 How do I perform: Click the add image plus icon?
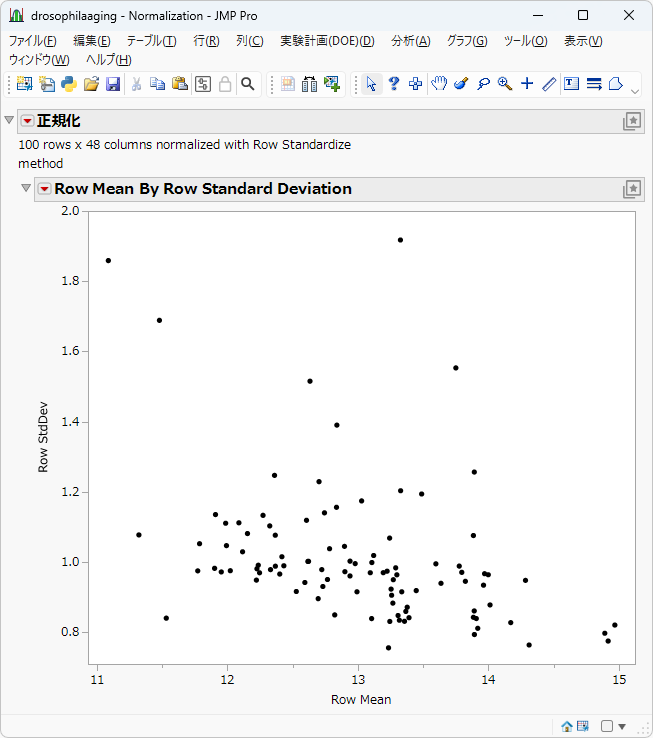tap(332, 84)
